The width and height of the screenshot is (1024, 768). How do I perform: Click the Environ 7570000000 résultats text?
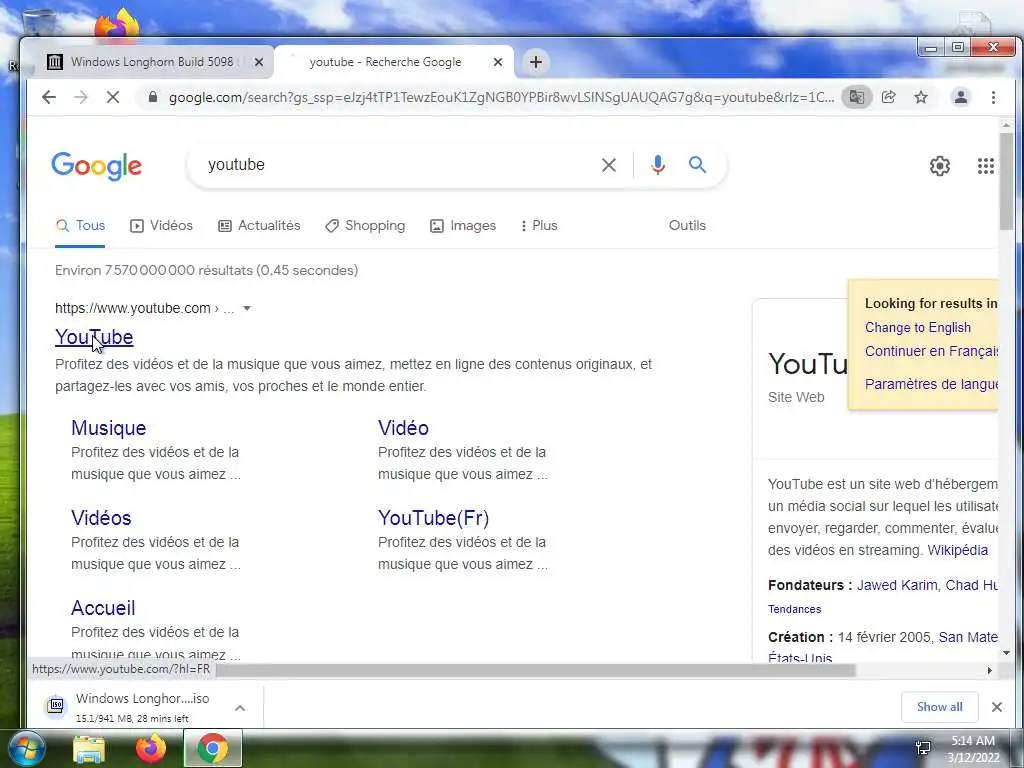[206, 270]
